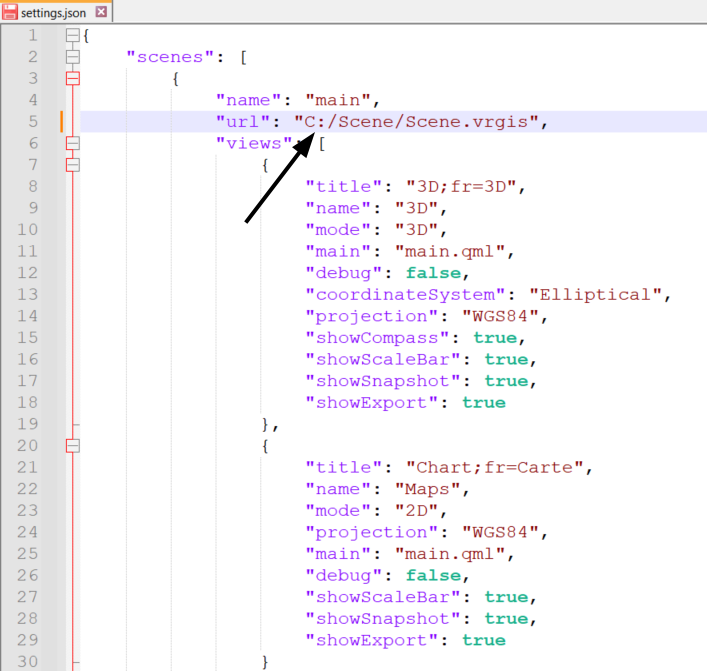Collapse the 3D view object fold on line 7
Viewport: 707px width, 671px height.
72,165
